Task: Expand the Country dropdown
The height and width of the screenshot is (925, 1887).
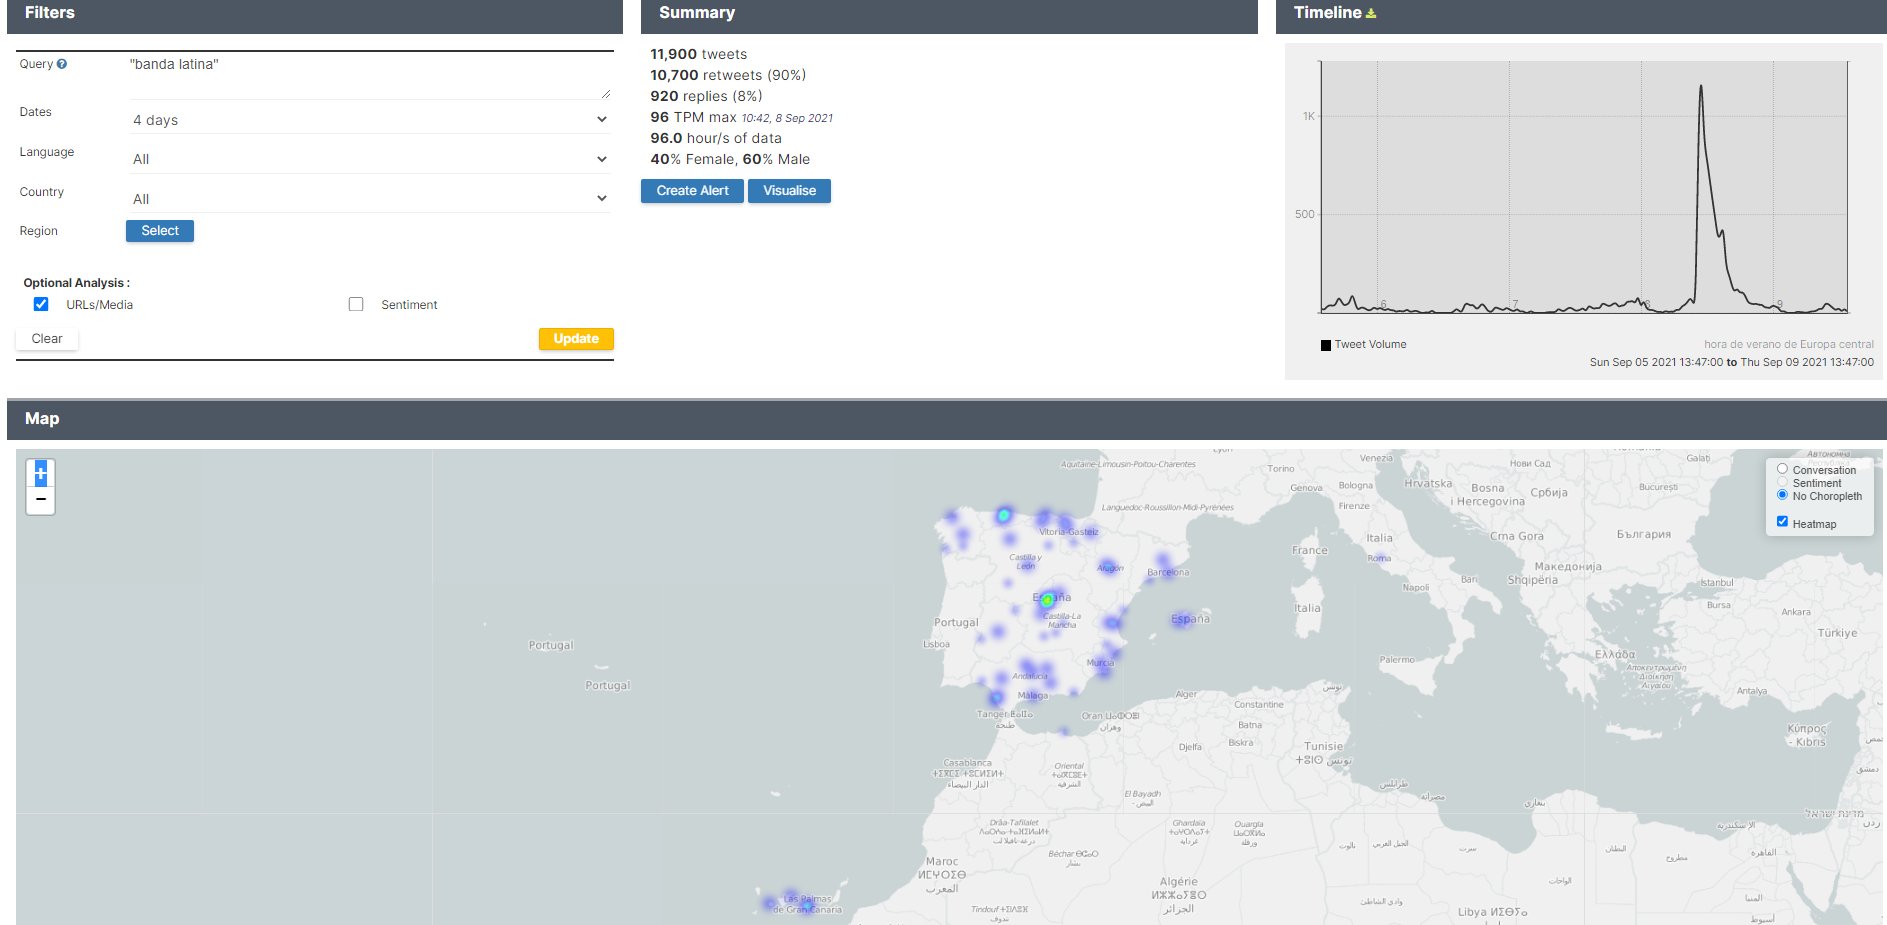Action: (x=368, y=199)
